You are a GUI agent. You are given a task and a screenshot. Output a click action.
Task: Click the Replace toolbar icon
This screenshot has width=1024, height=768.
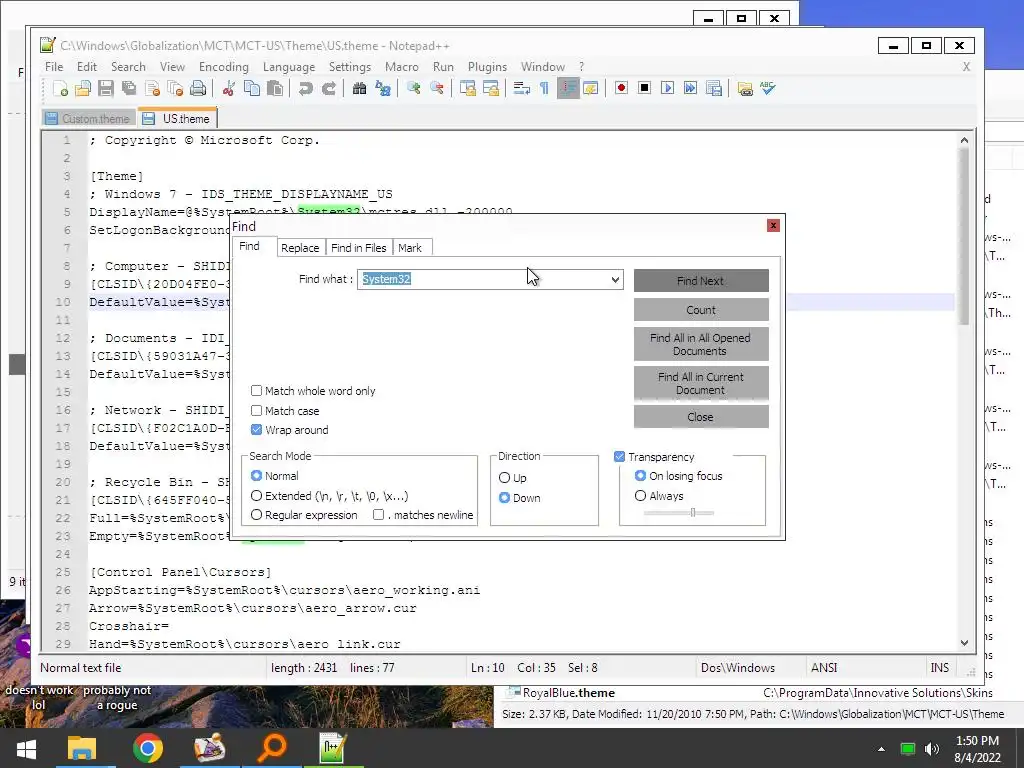[383, 88]
